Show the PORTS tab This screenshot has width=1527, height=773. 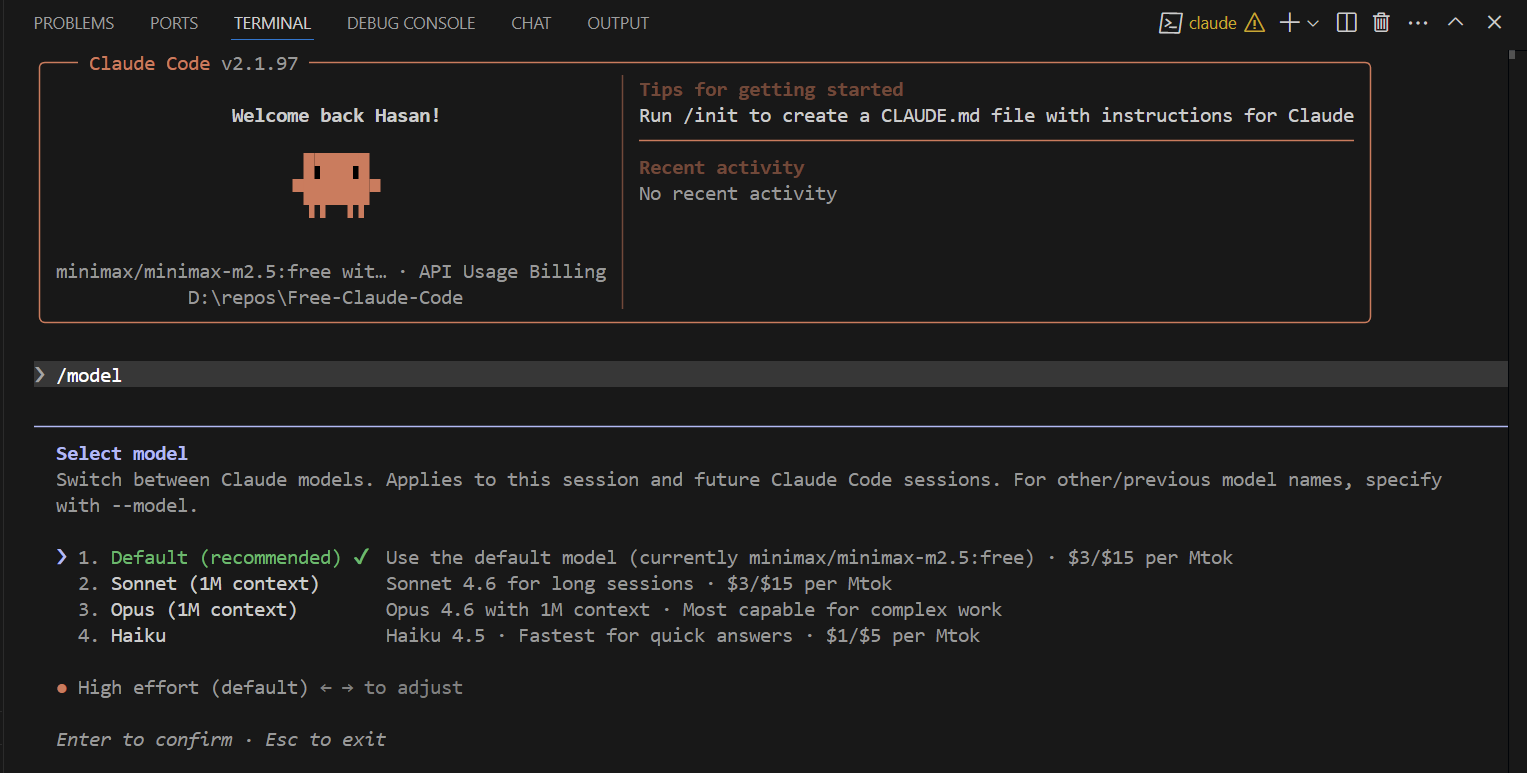pos(174,23)
